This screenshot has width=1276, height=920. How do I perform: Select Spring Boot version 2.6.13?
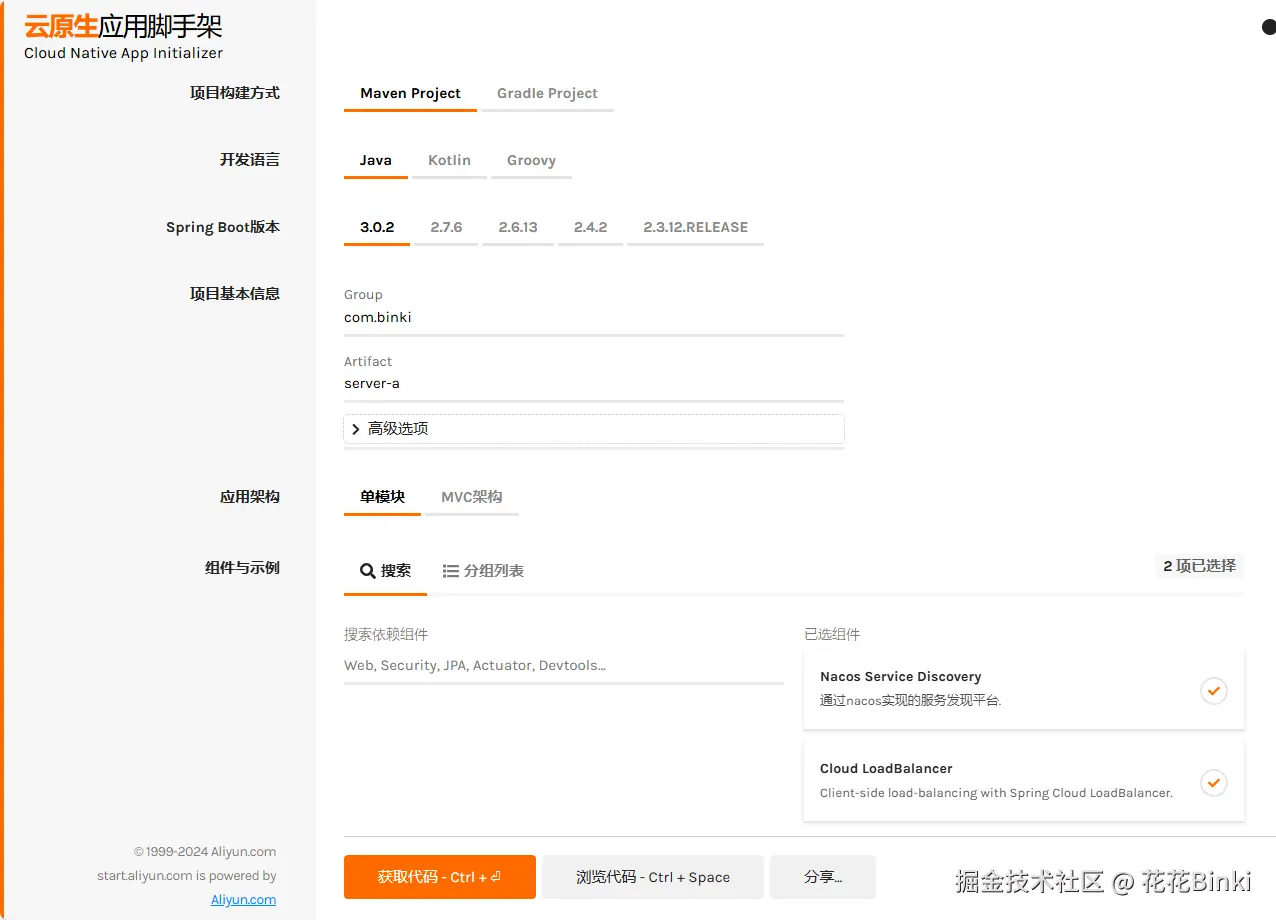(518, 228)
